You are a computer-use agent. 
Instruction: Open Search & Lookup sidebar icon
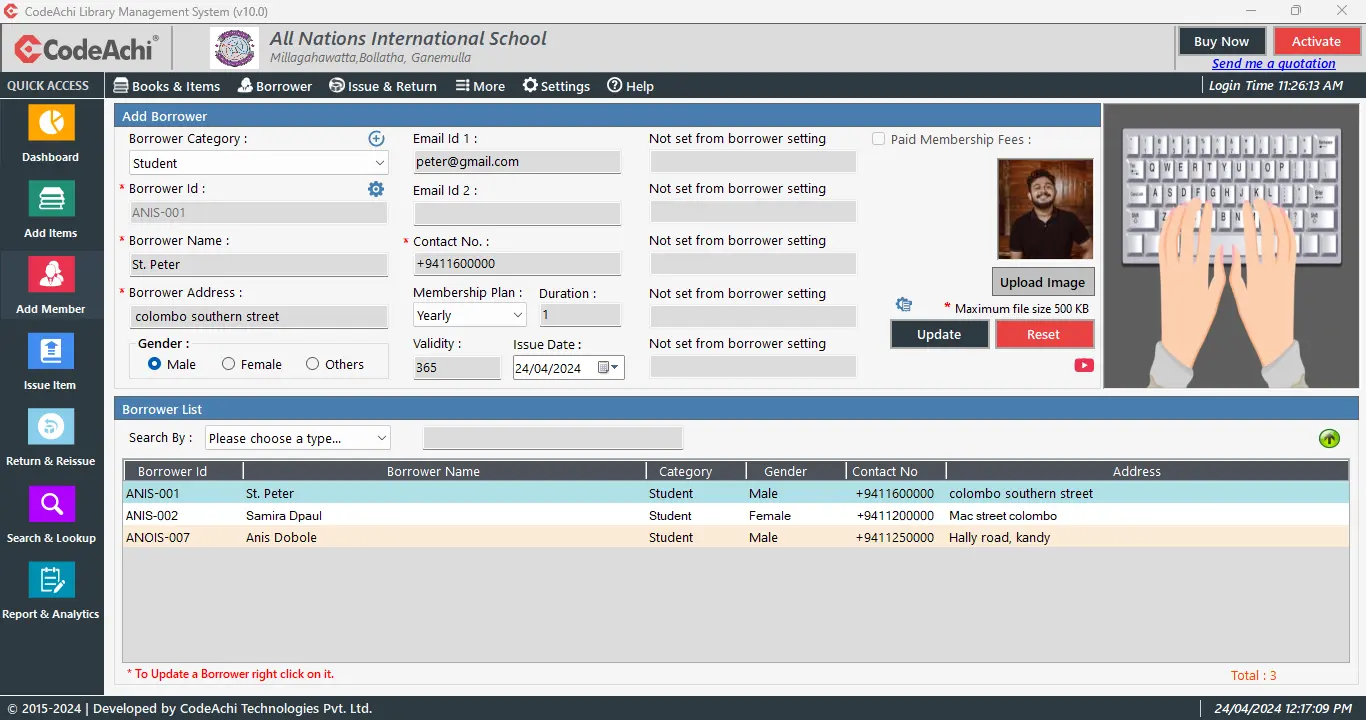[51, 504]
